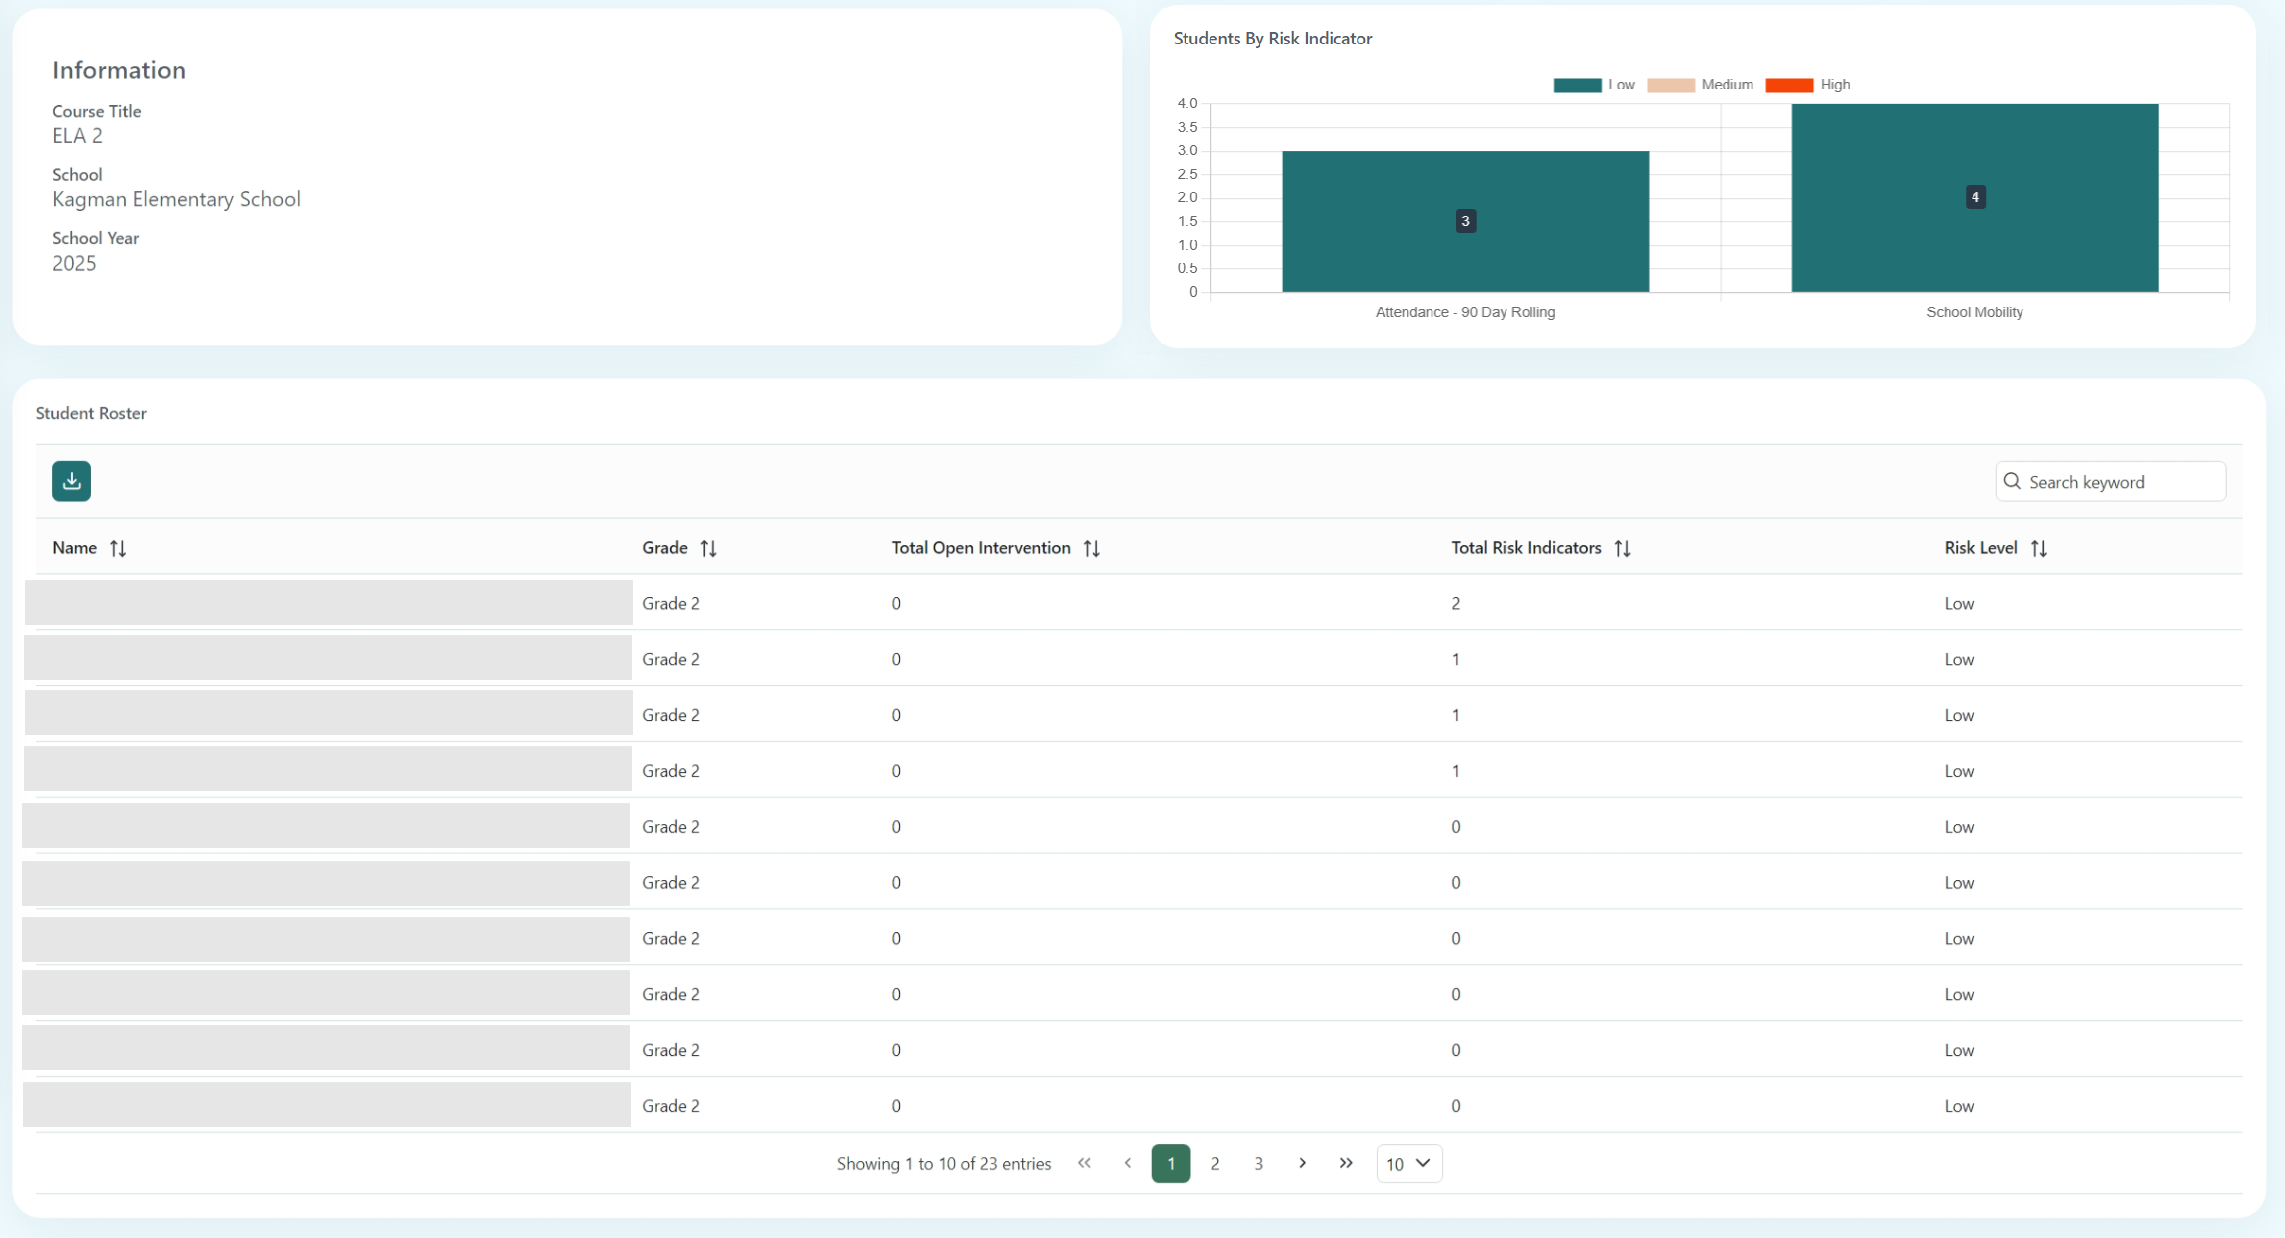Click the download roster export icon
The image size is (2285, 1238).
71,481
